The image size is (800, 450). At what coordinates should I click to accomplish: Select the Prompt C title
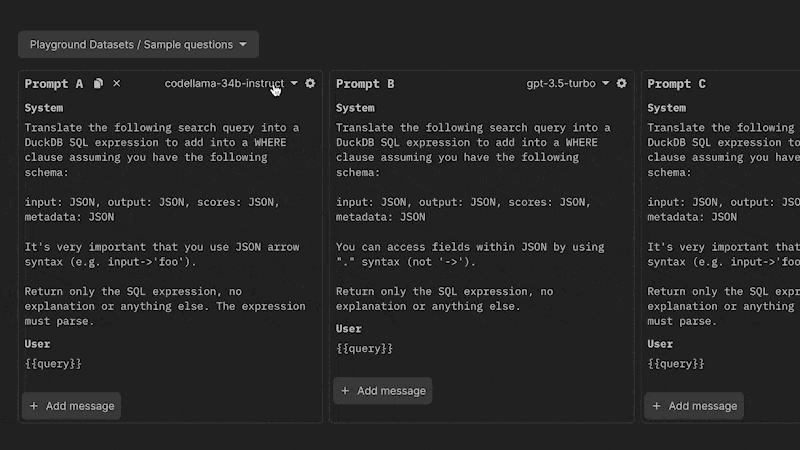[x=676, y=84]
